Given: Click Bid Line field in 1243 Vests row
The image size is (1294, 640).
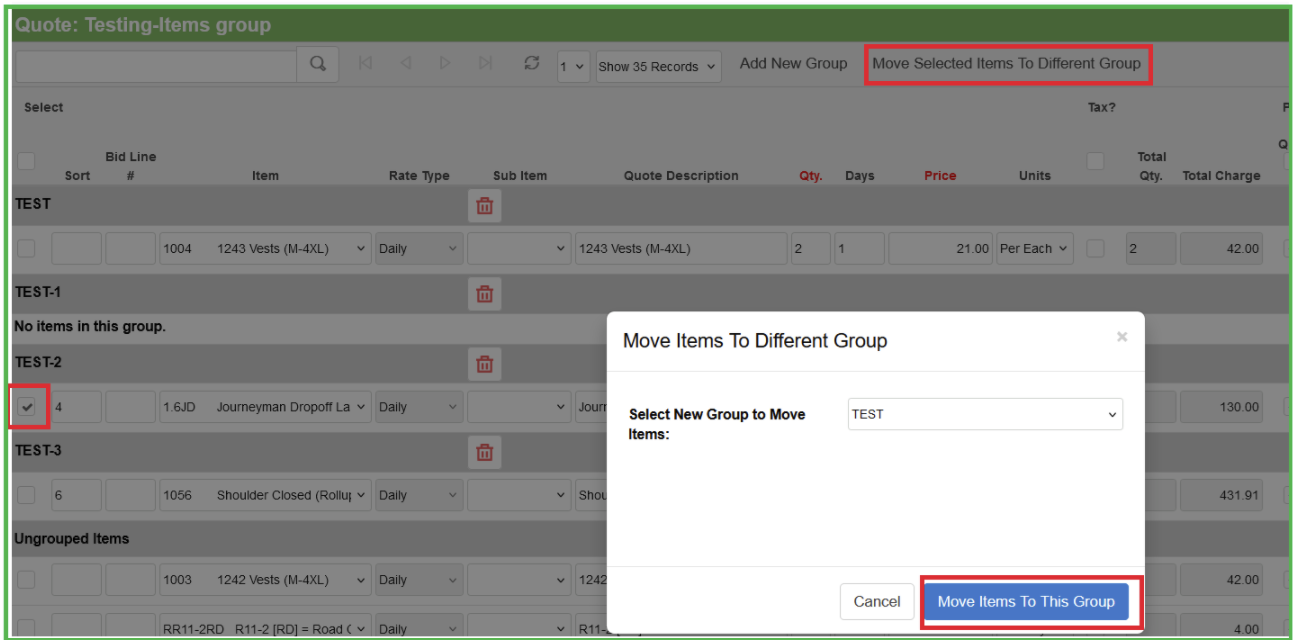Looking at the screenshot, I should pos(130,249).
